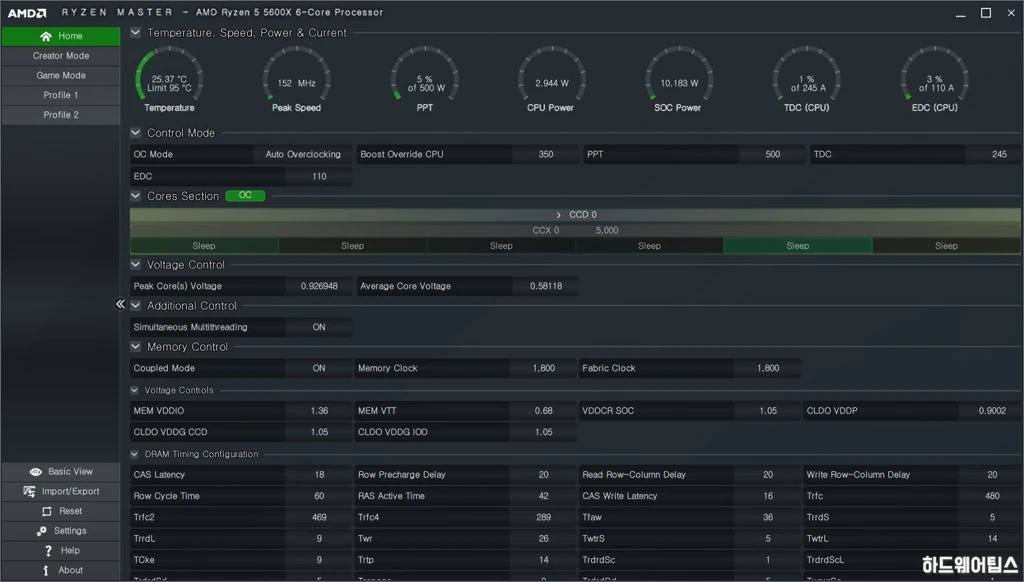The width and height of the screenshot is (1024, 582).
Task: Go to the Home tab
Action: (61, 36)
